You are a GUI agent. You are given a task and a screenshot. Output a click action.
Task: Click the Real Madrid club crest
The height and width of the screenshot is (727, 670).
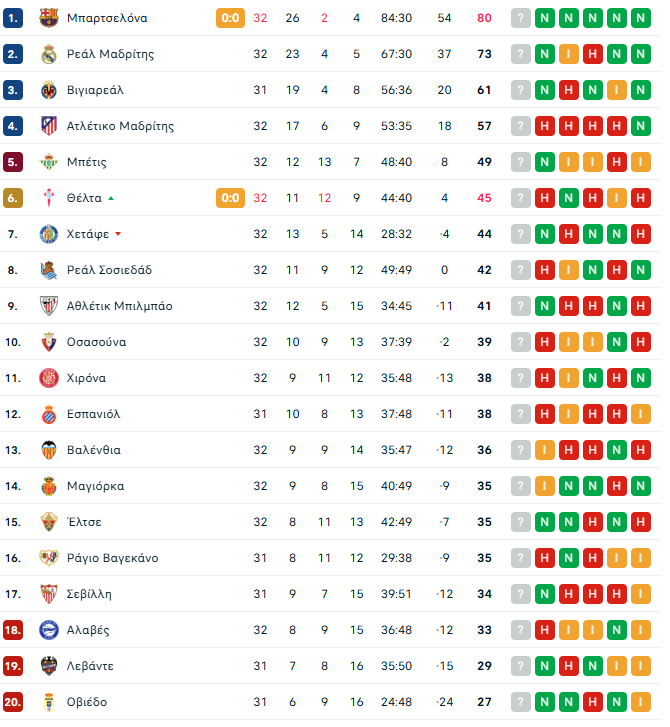click(48, 54)
